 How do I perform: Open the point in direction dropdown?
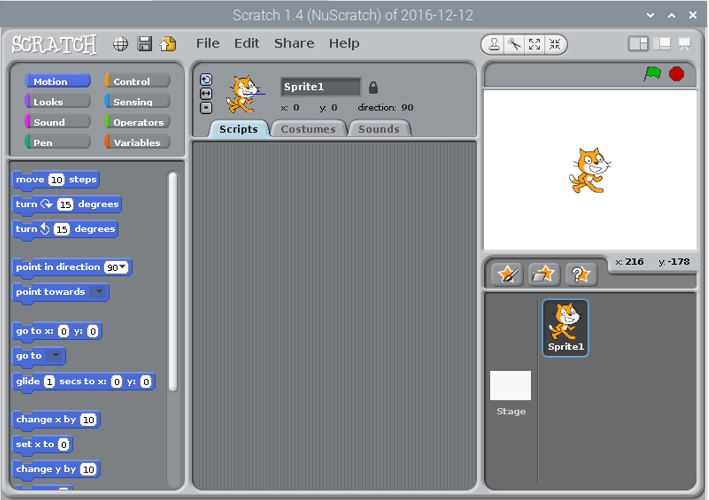pyautogui.click(x=124, y=268)
